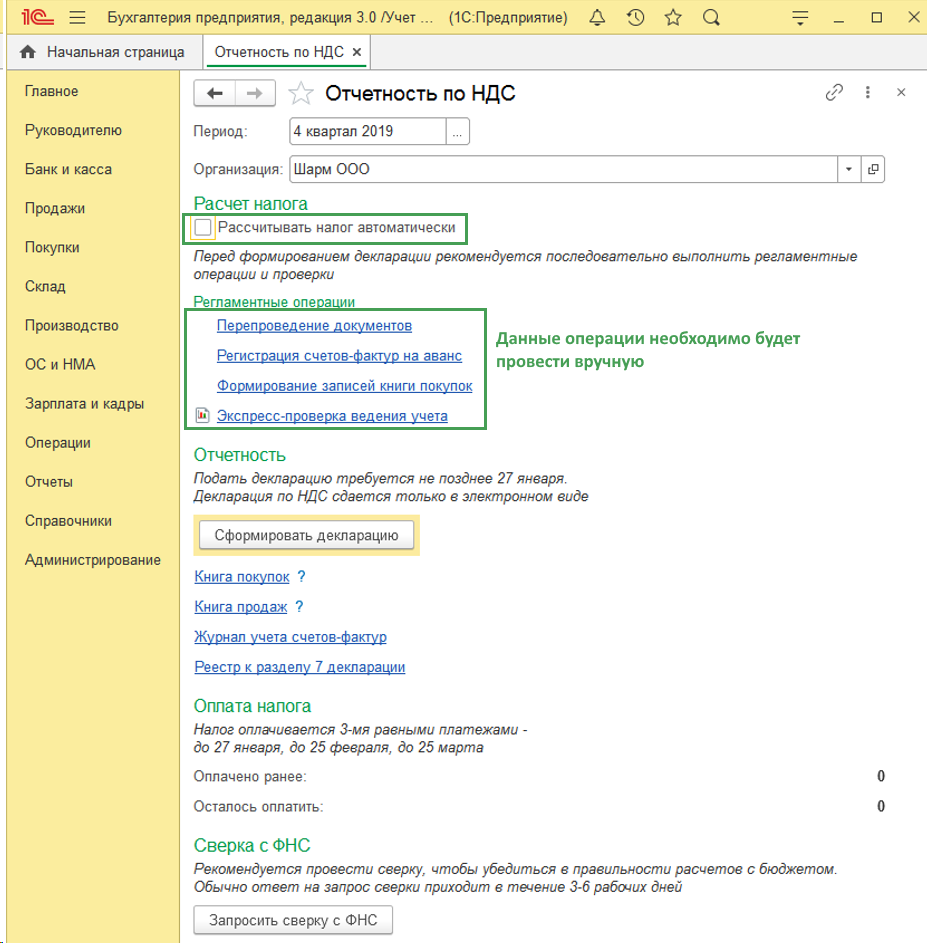927x943 pixels.
Task: Open history clock icon
Action: (x=635, y=17)
